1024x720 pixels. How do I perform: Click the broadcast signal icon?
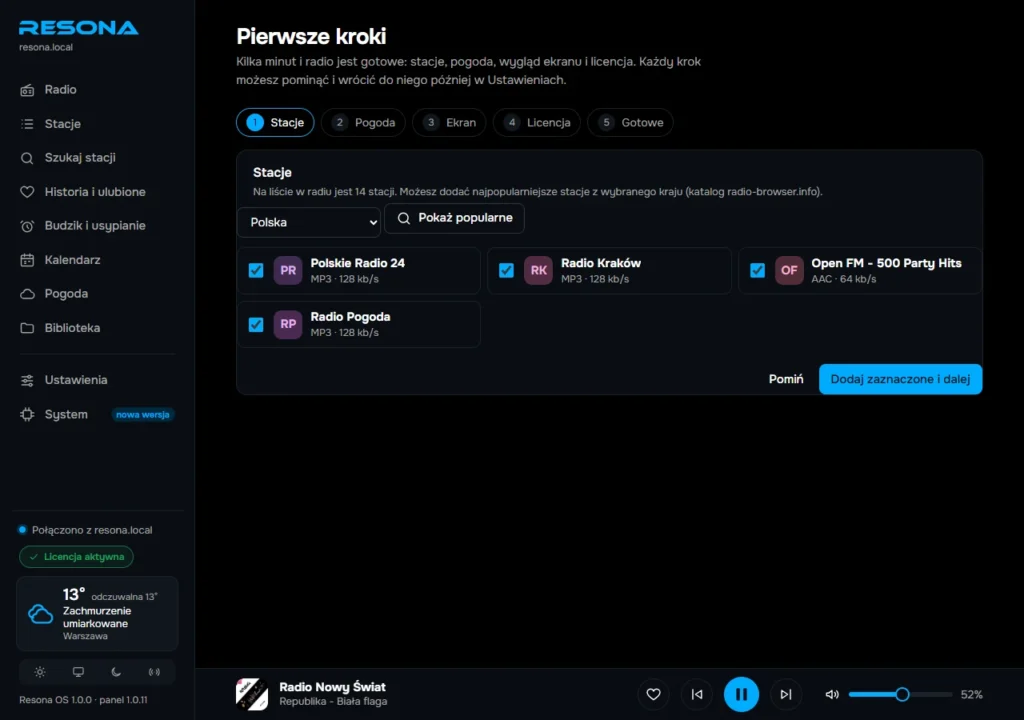pos(154,672)
